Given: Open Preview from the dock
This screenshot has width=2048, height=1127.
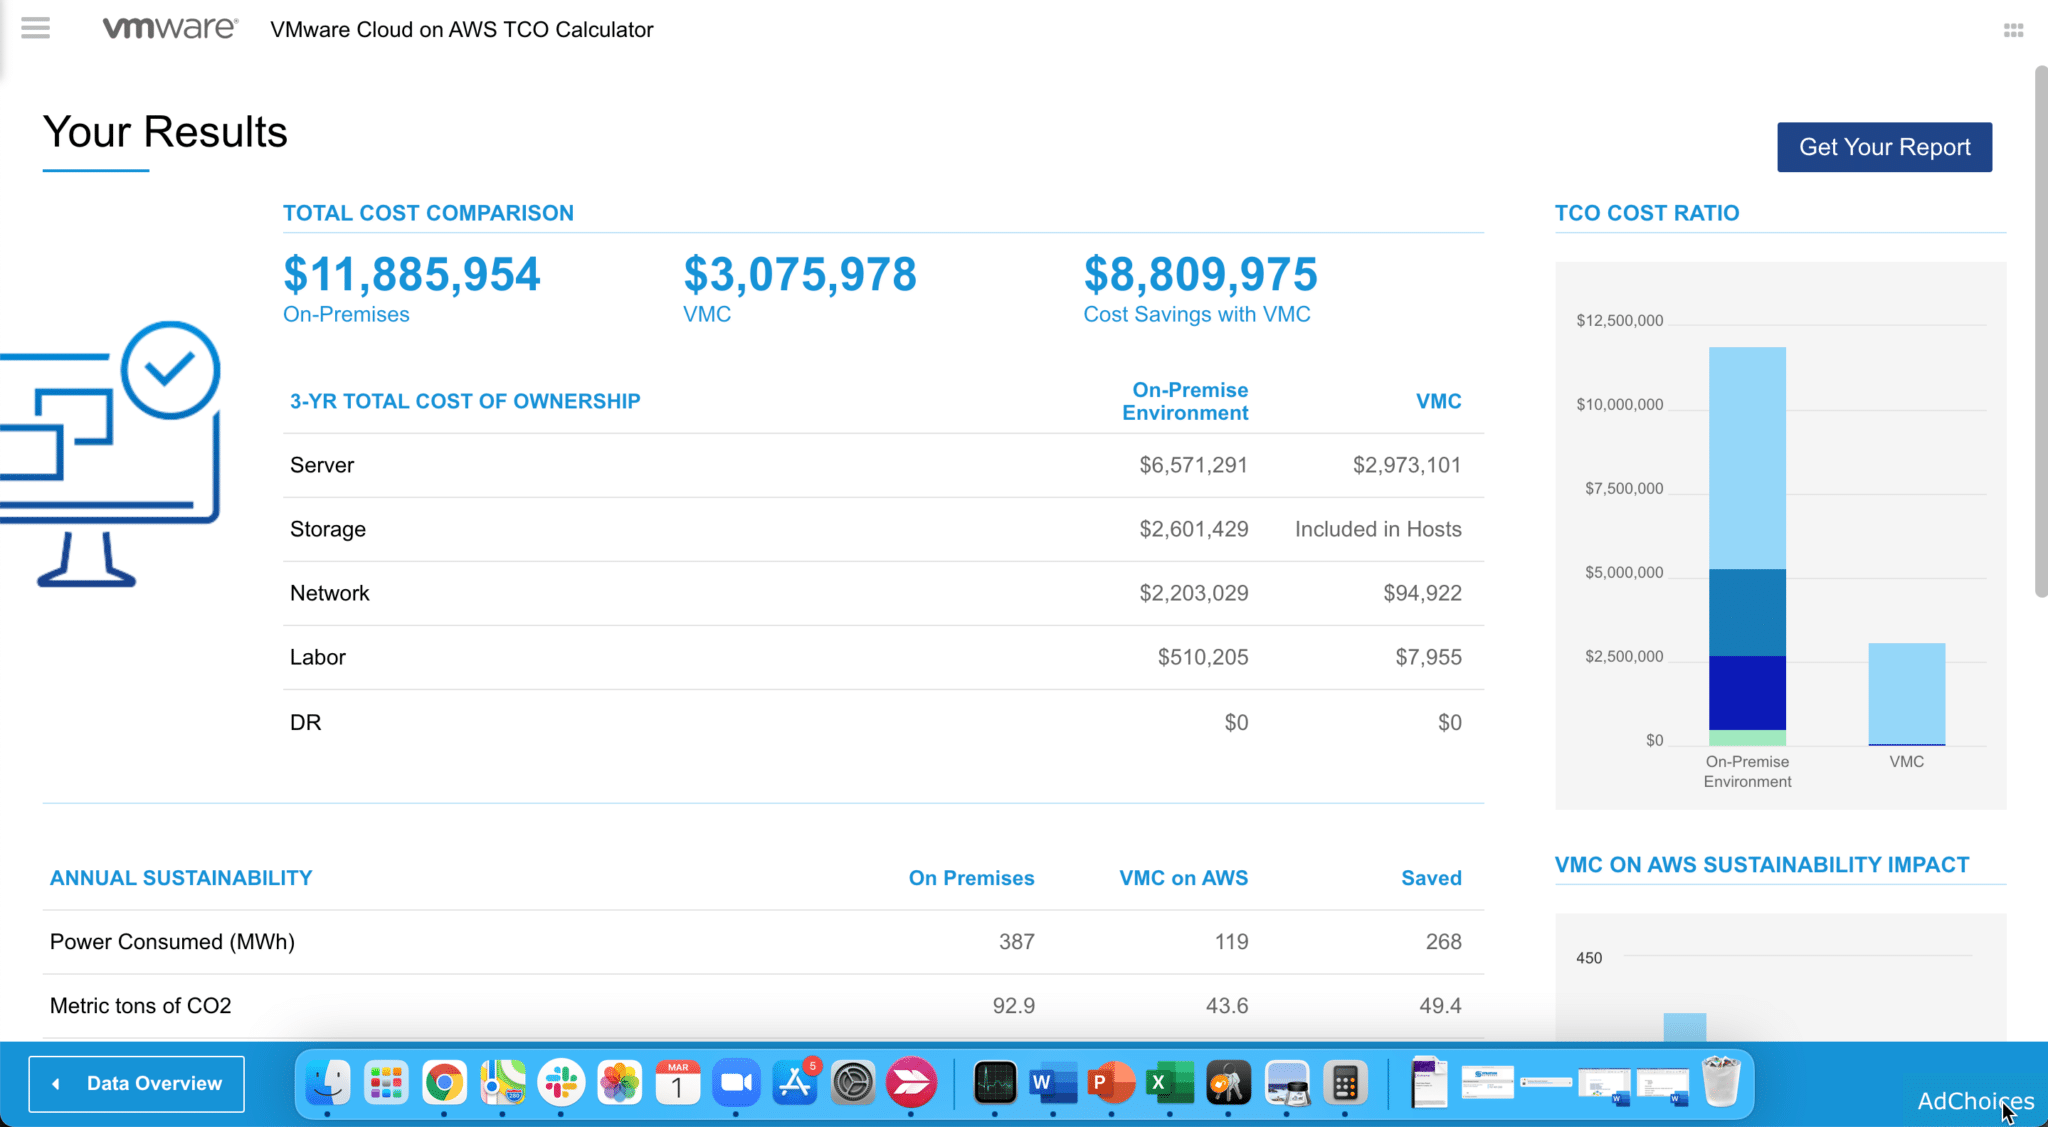Looking at the screenshot, I should click(1287, 1082).
